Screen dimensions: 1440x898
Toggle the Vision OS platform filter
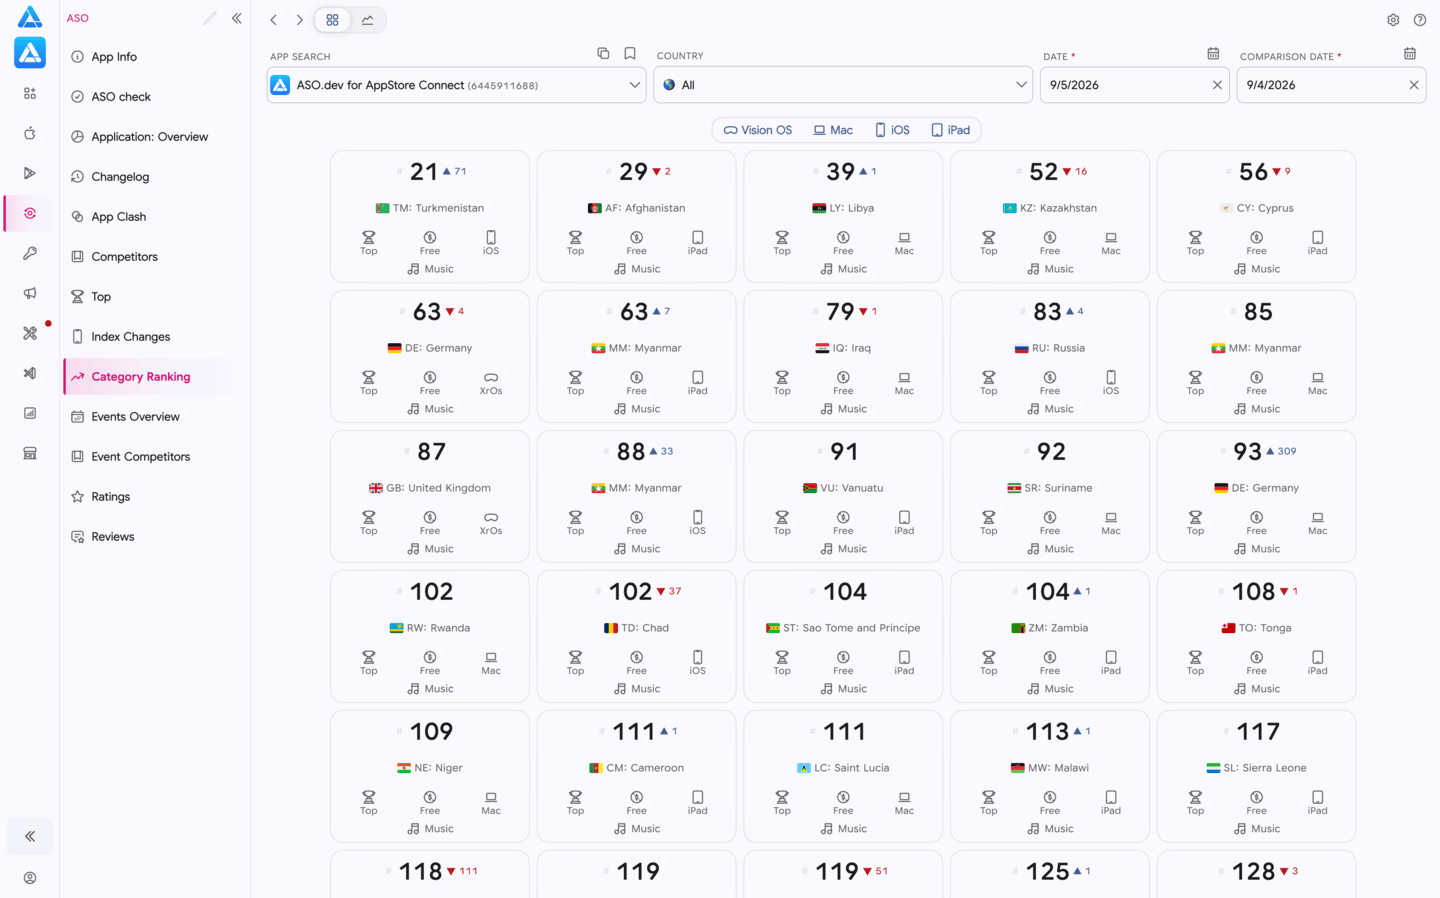pos(758,130)
